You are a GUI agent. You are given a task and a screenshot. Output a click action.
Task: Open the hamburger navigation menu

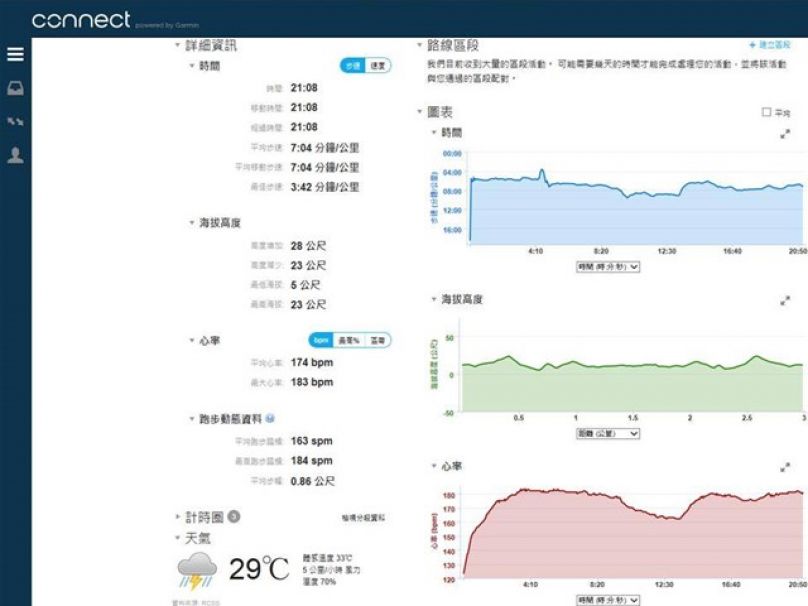pyautogui.click(x=15, y=55)
